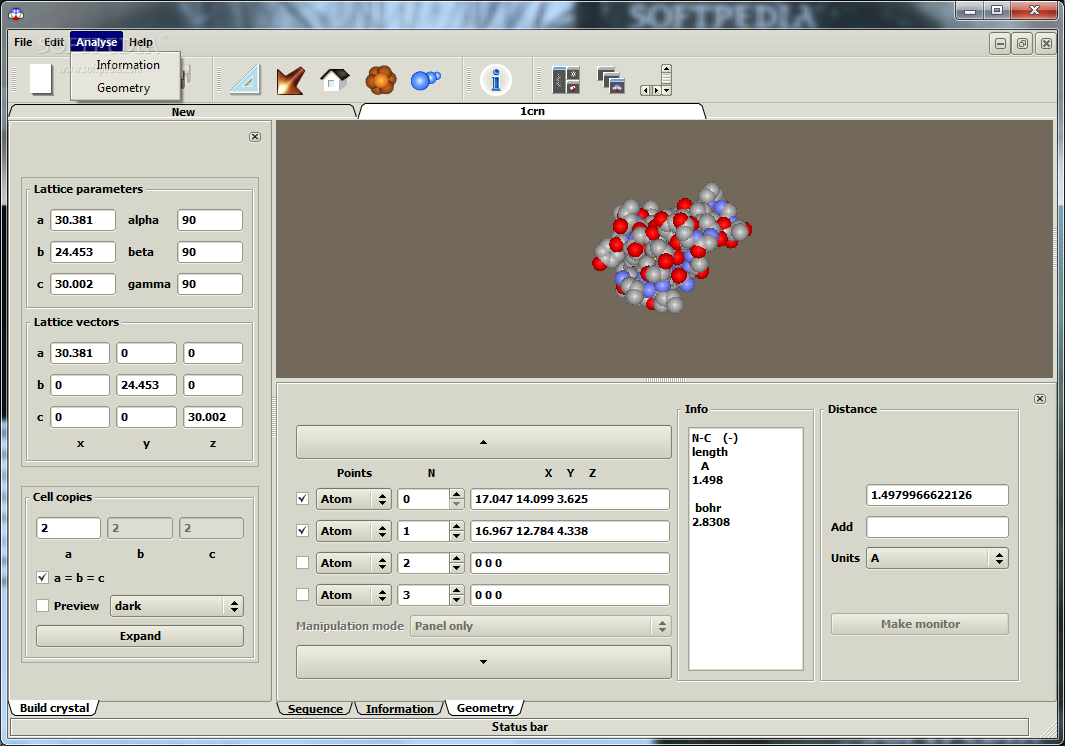Open the File menu

point(23,42)
